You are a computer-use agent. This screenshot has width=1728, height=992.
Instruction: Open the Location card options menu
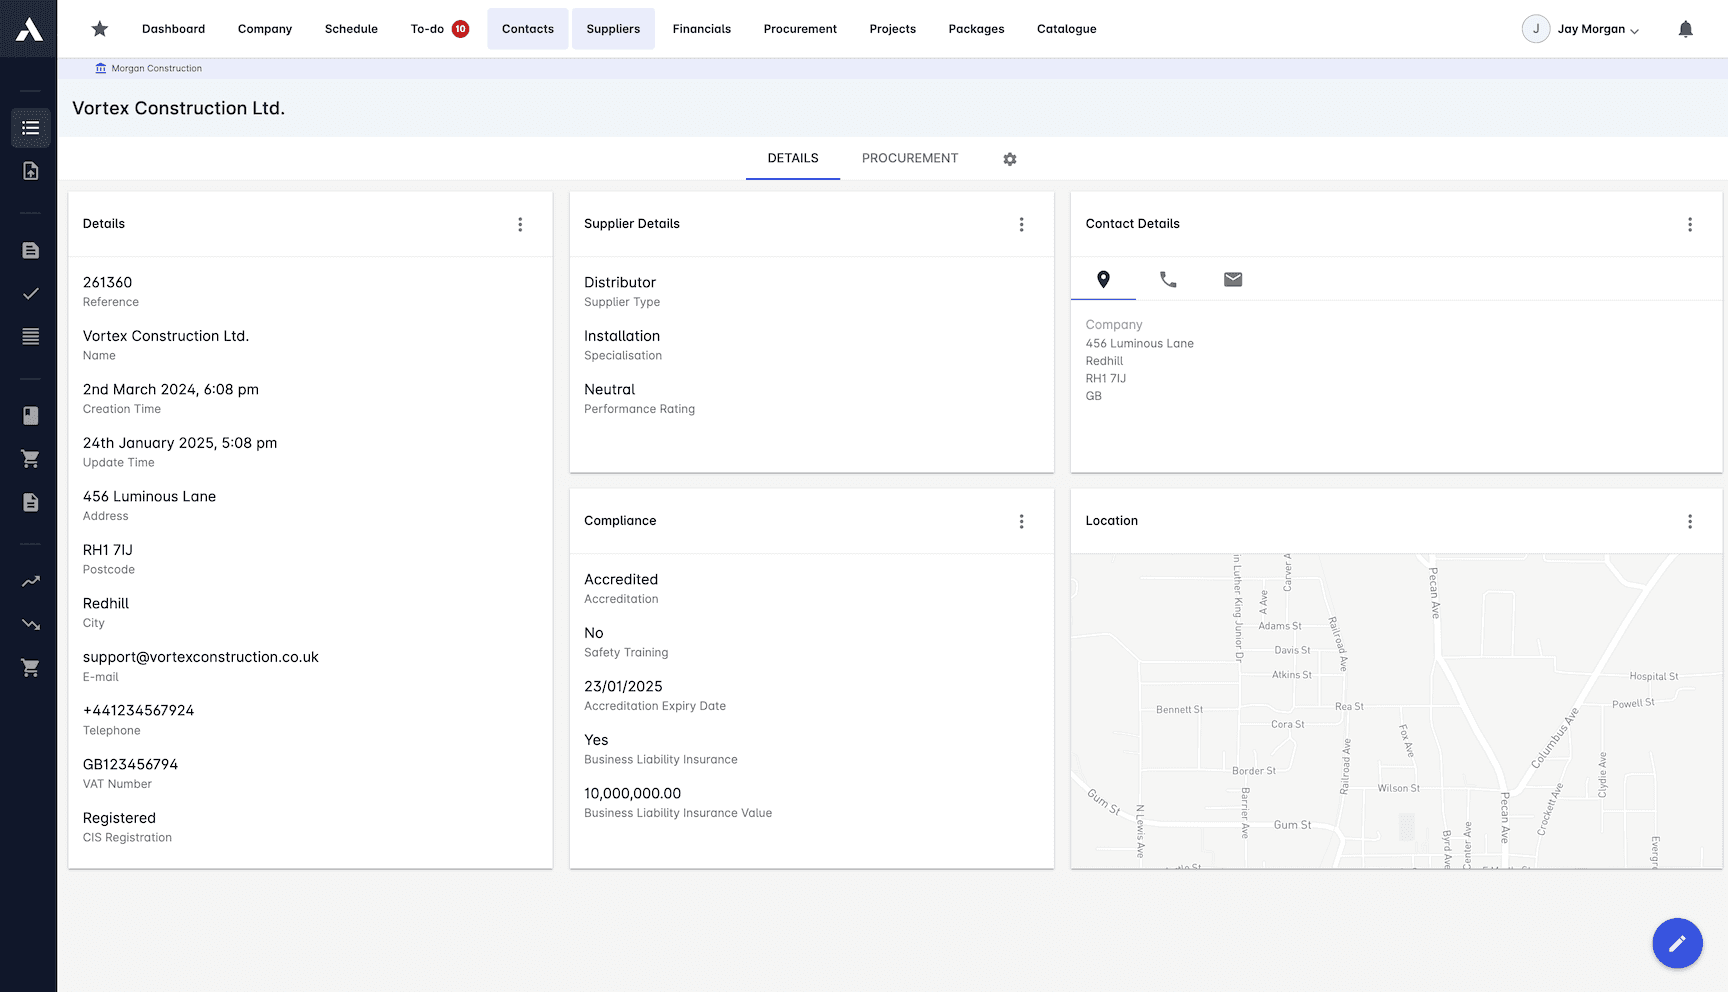(x=1690, y=521)
